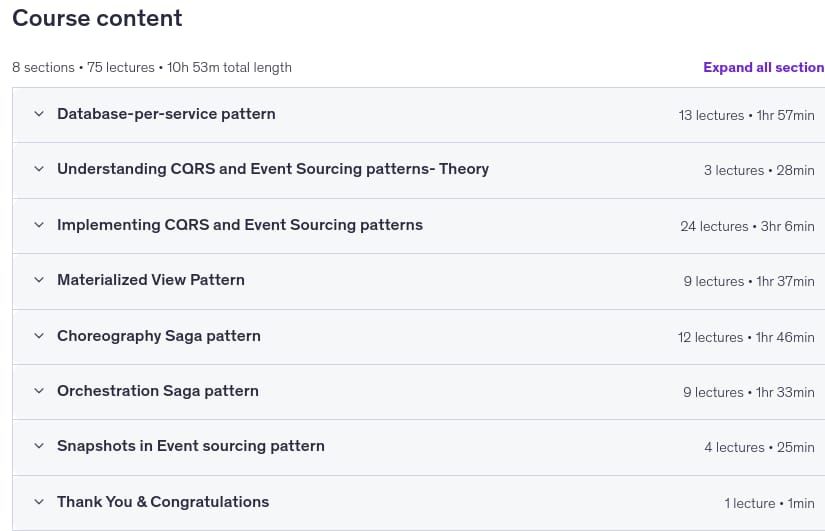Click the '24 lectures • 3hr 6min' text
Viewport: 825px width, 531px height.
point(748,226)
